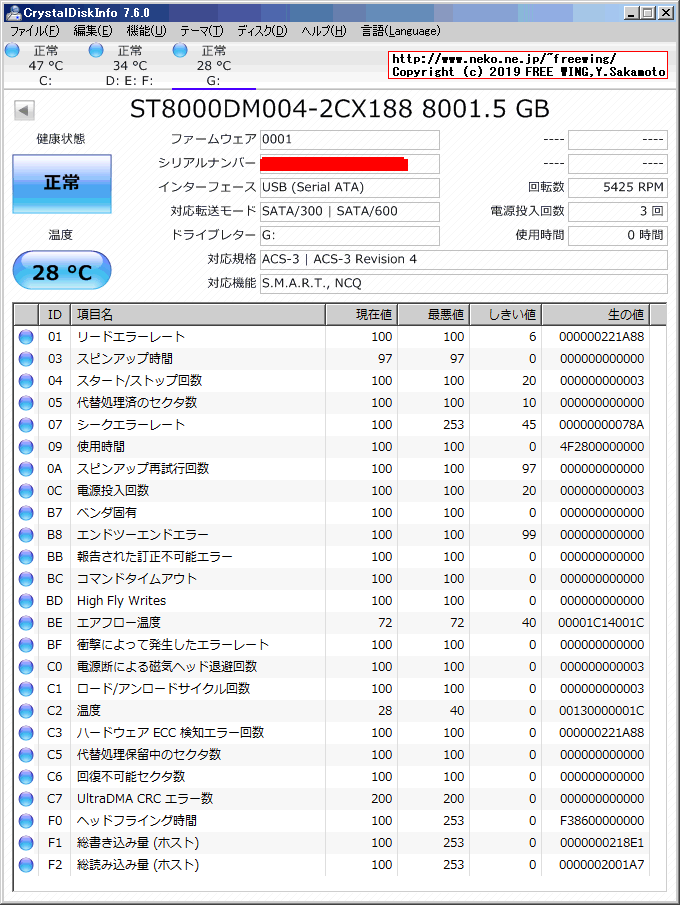Click status icon of シークエラーレート row
This screenshot has height=905, width=680.
click(x=26, y=425)
